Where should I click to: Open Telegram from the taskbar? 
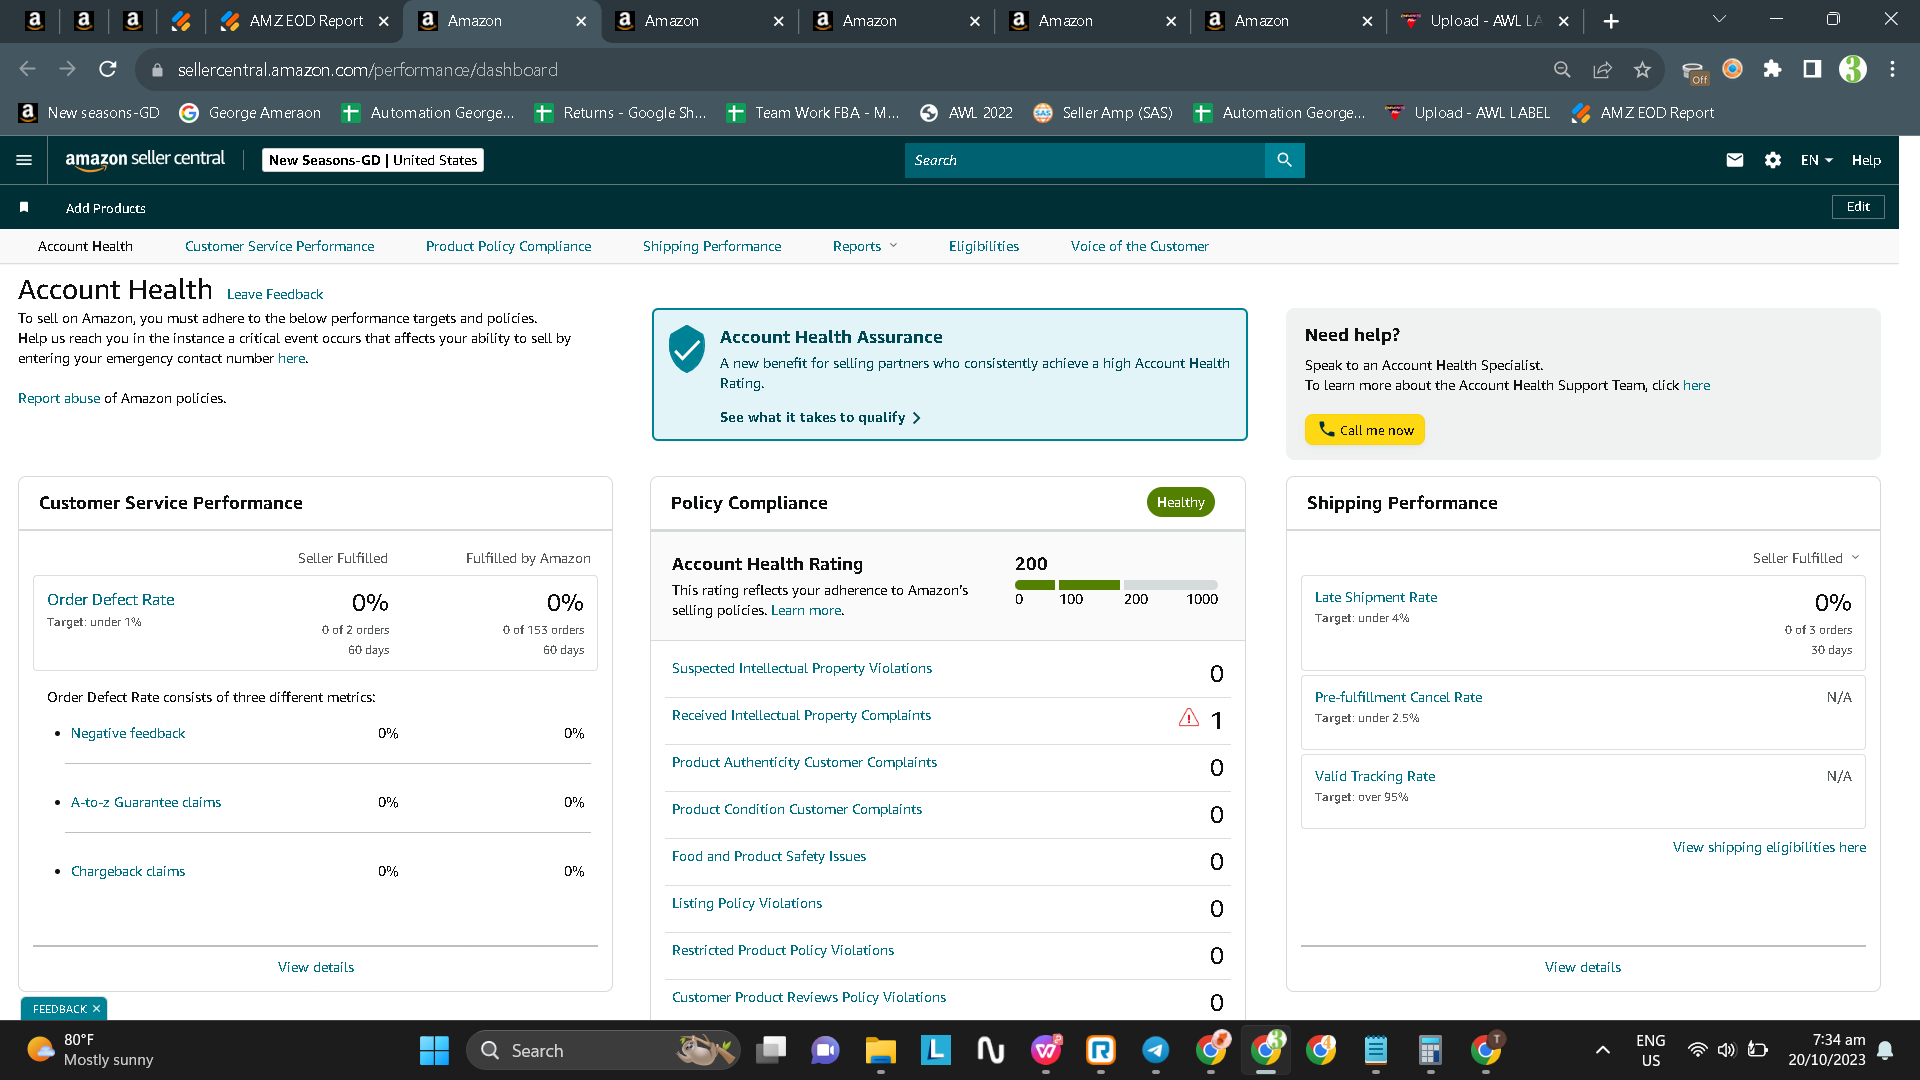click(1156, 1050)
